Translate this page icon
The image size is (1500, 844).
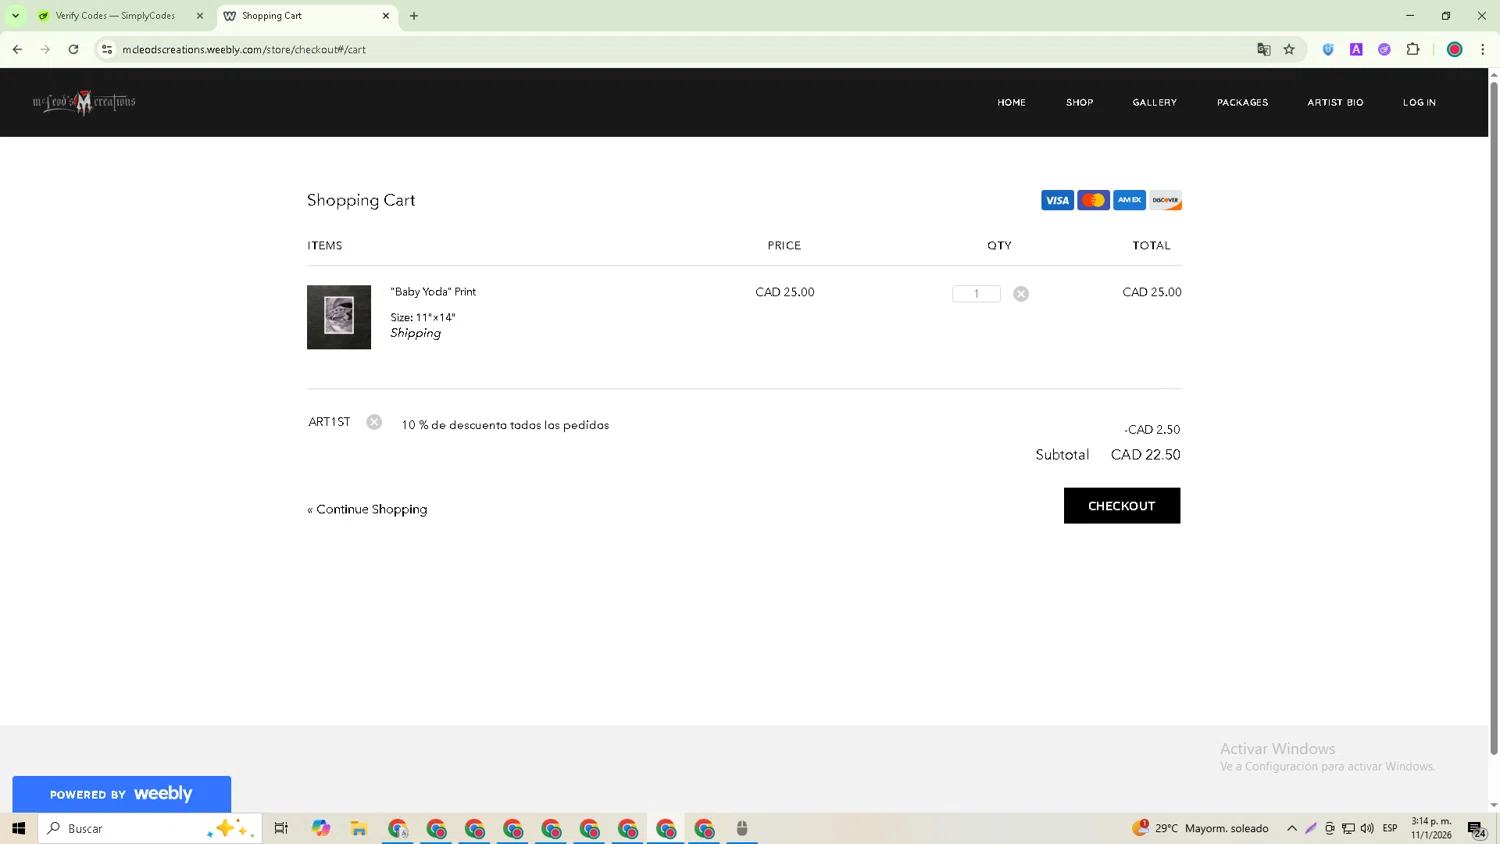click(x=1263, y=49)
